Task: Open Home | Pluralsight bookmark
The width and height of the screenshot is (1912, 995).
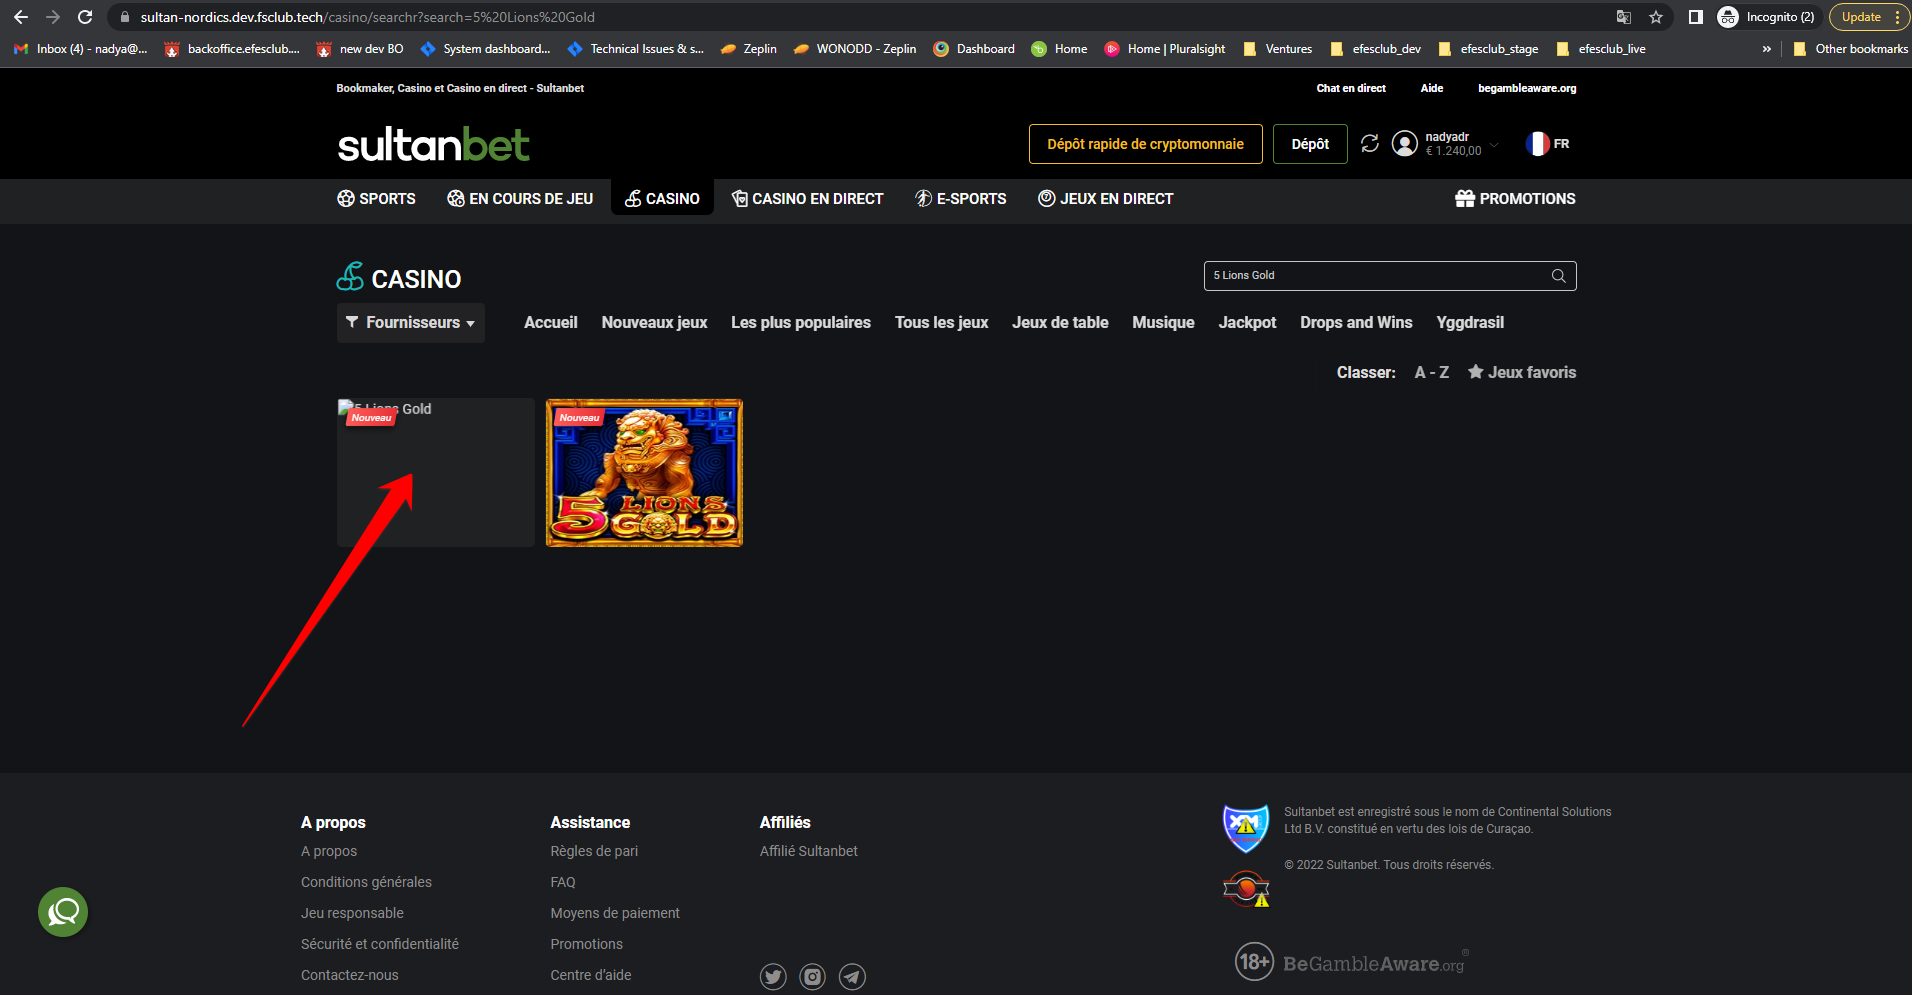Action: 1165,49
